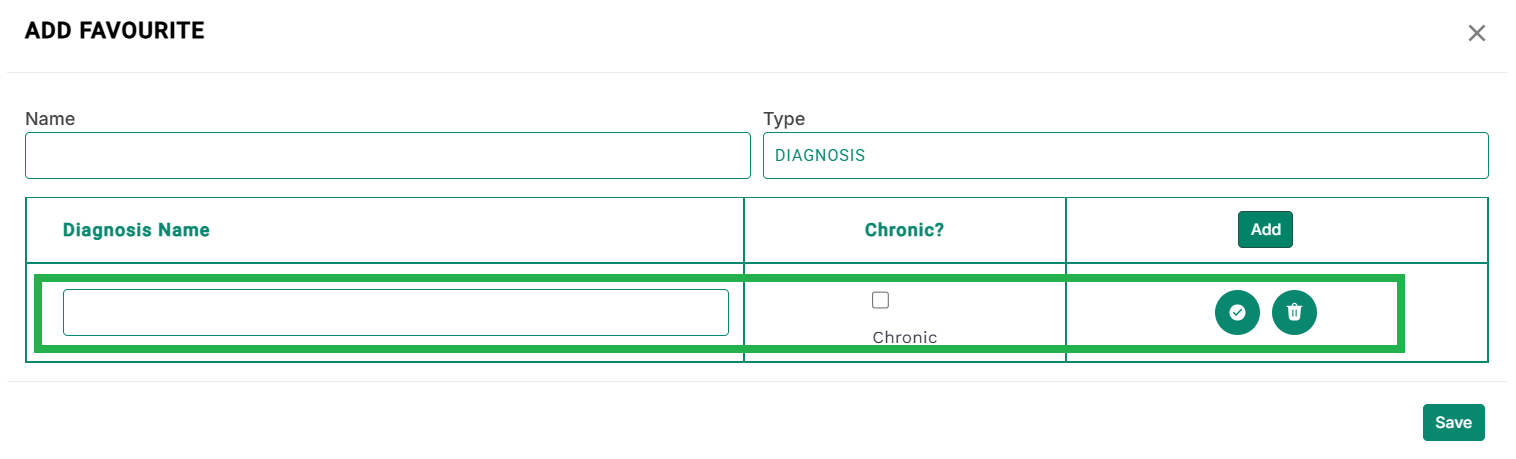Accept the entry using the round tick button
Viewport: 1516px width, 459px height.
1237,313
